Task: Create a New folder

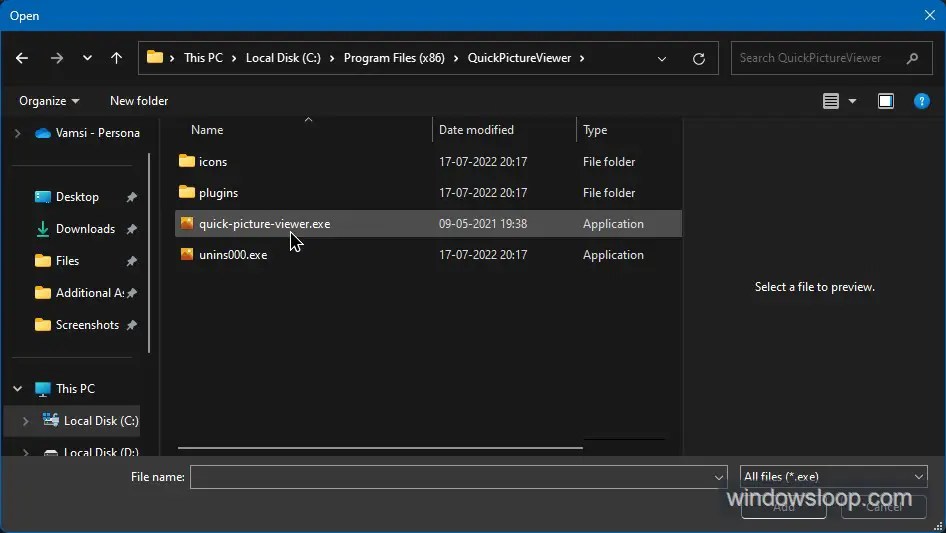Action: point(139,101)
